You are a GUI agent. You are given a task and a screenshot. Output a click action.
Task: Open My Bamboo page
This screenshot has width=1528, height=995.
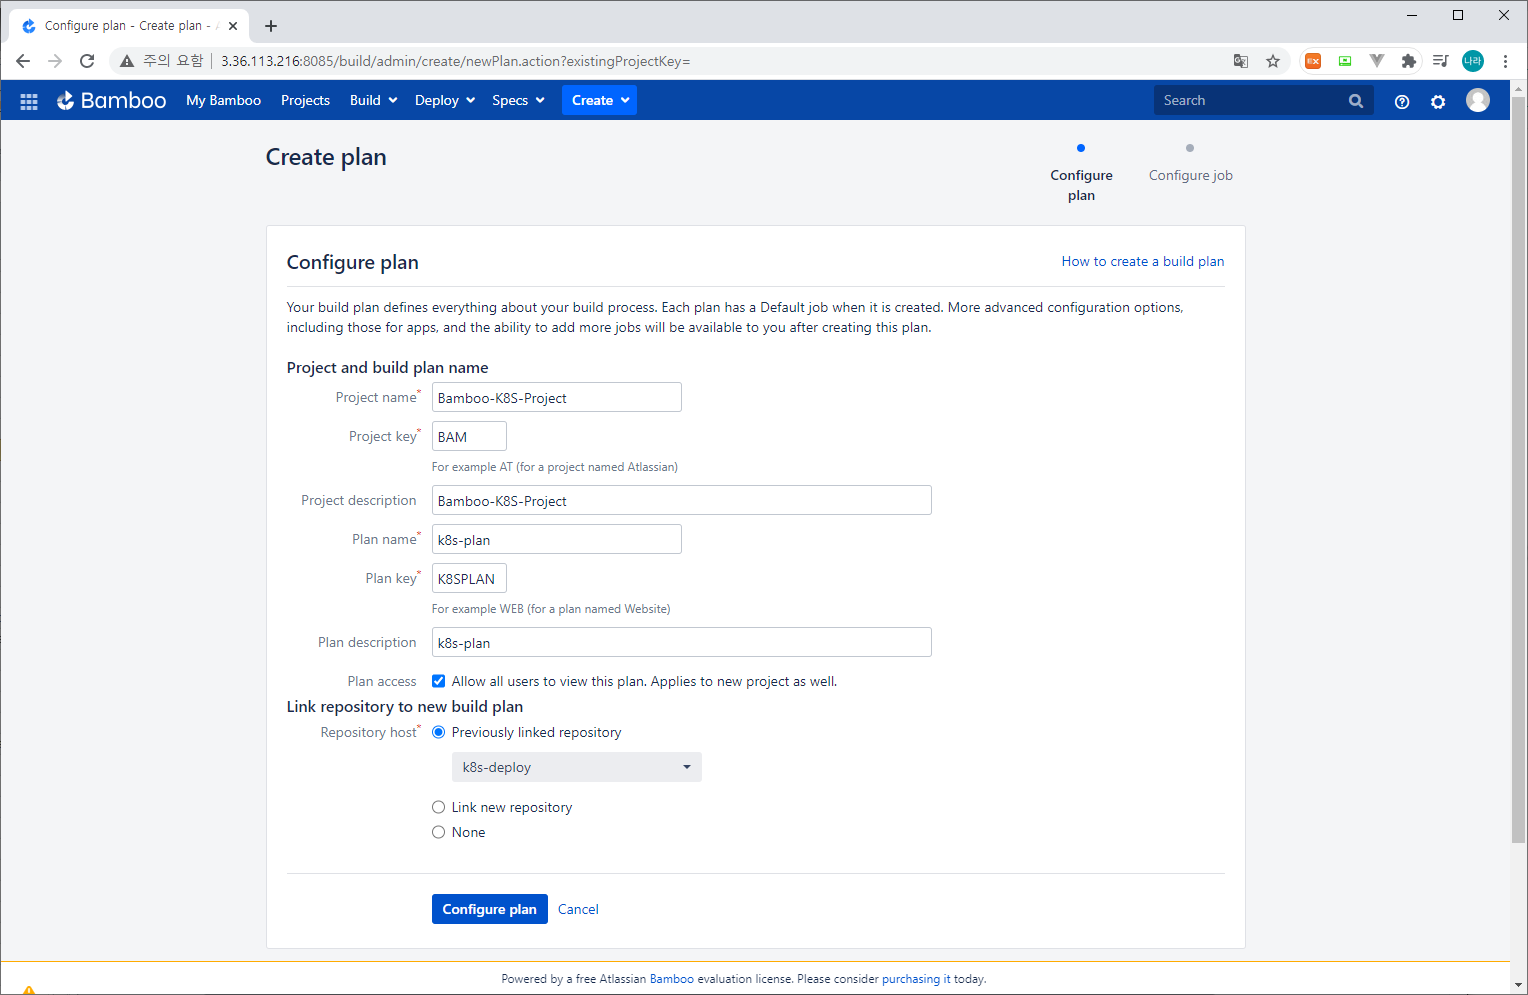click(223, 100)
